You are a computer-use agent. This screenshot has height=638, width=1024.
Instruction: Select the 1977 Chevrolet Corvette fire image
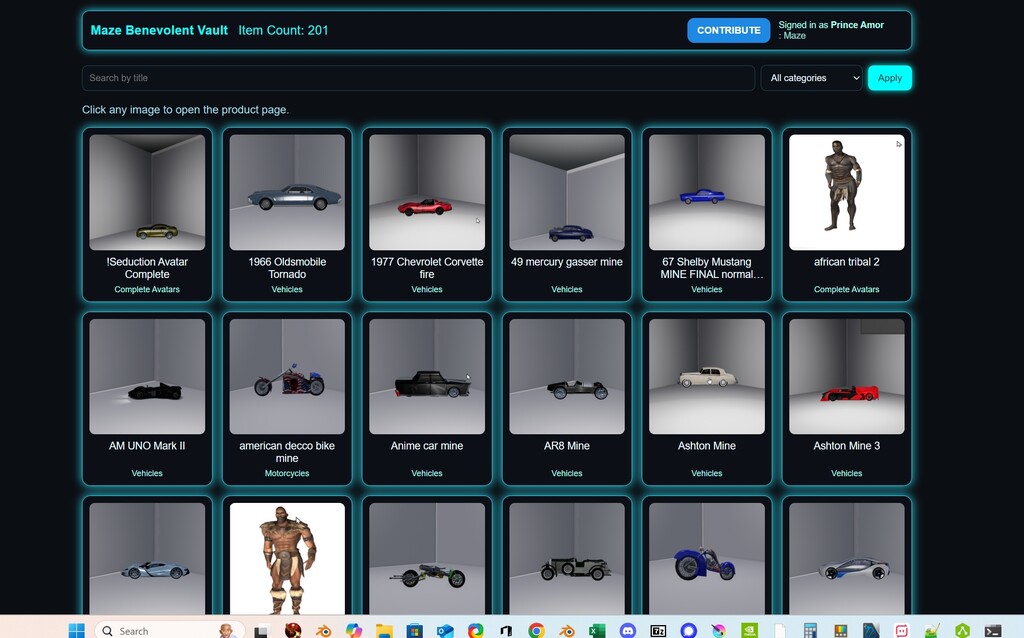click(x=427, y=192)
